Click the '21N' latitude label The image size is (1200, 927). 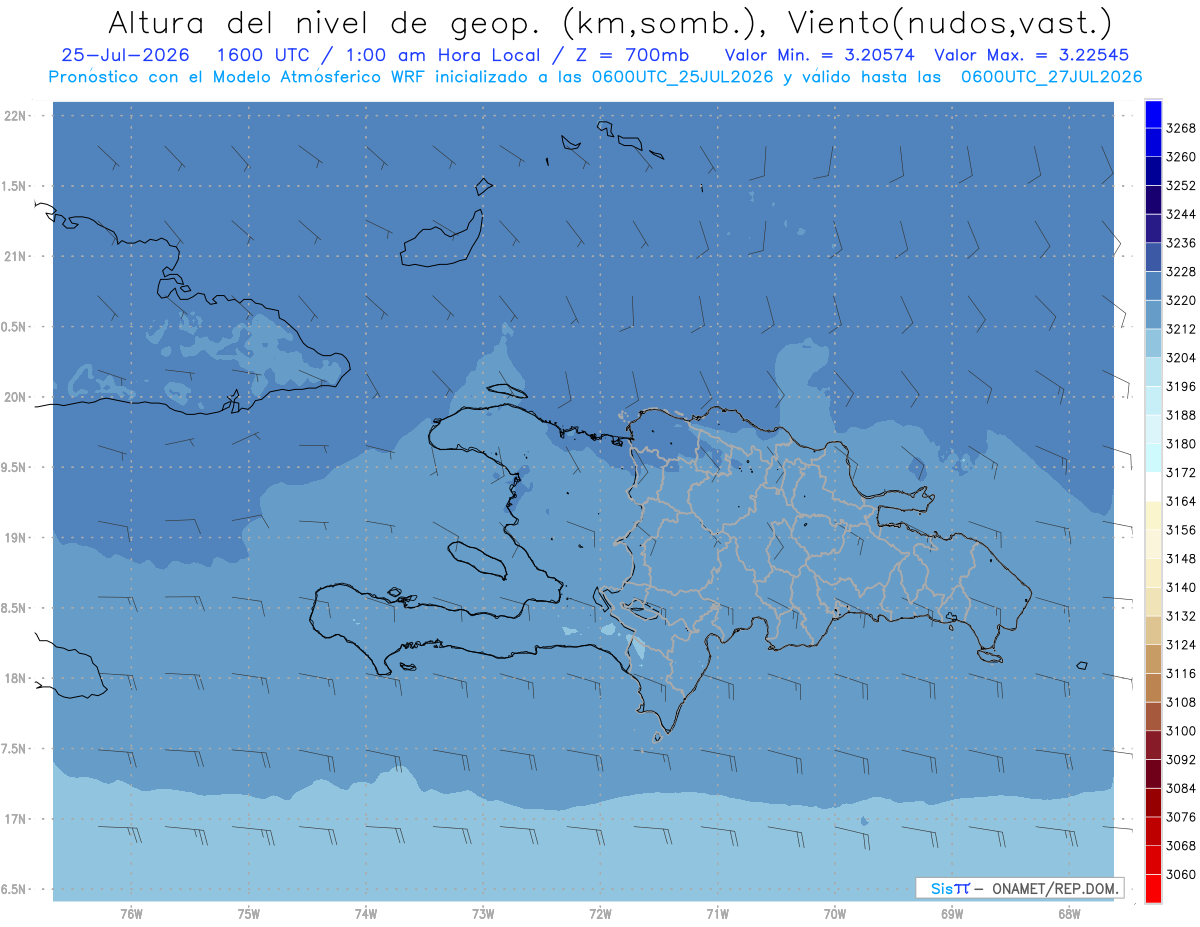pos(16,256)
